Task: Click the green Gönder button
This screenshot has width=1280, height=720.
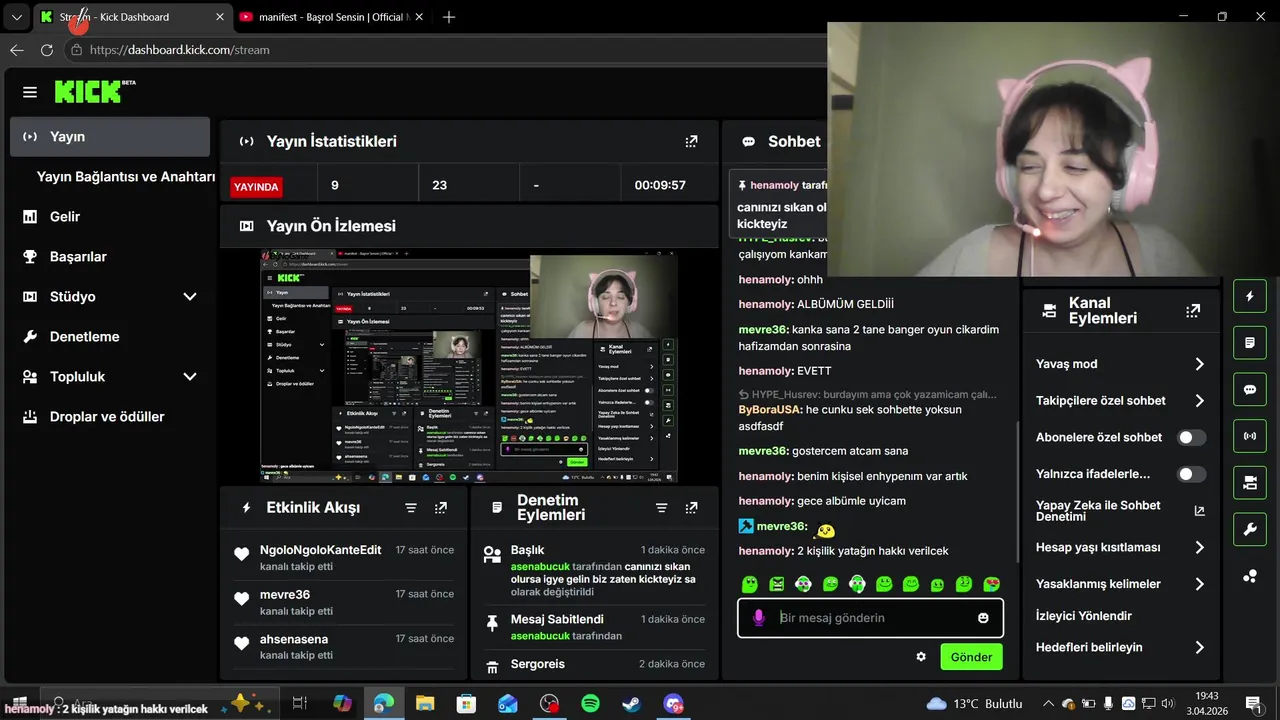Action: (x=971, y=657)
